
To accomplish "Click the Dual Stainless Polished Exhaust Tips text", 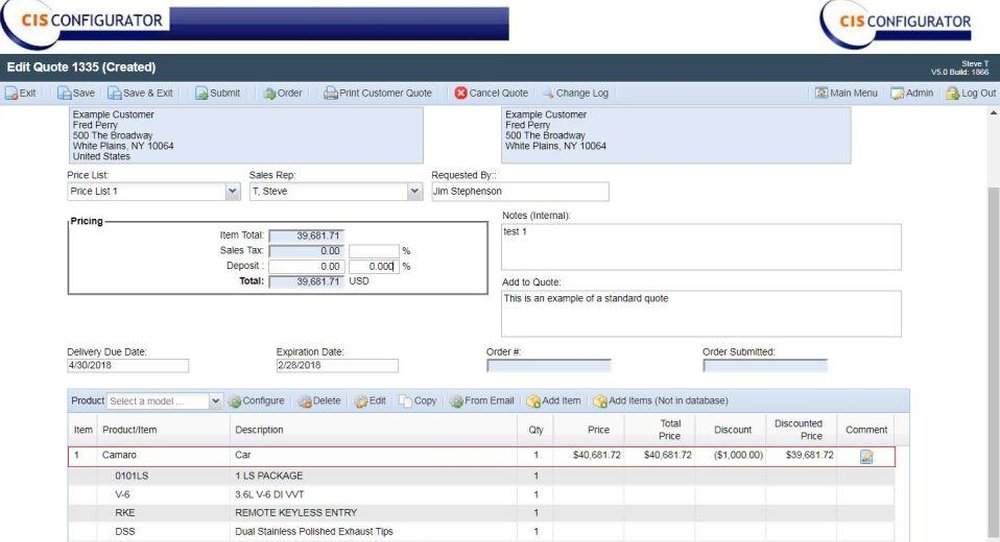I will point(314,531).
